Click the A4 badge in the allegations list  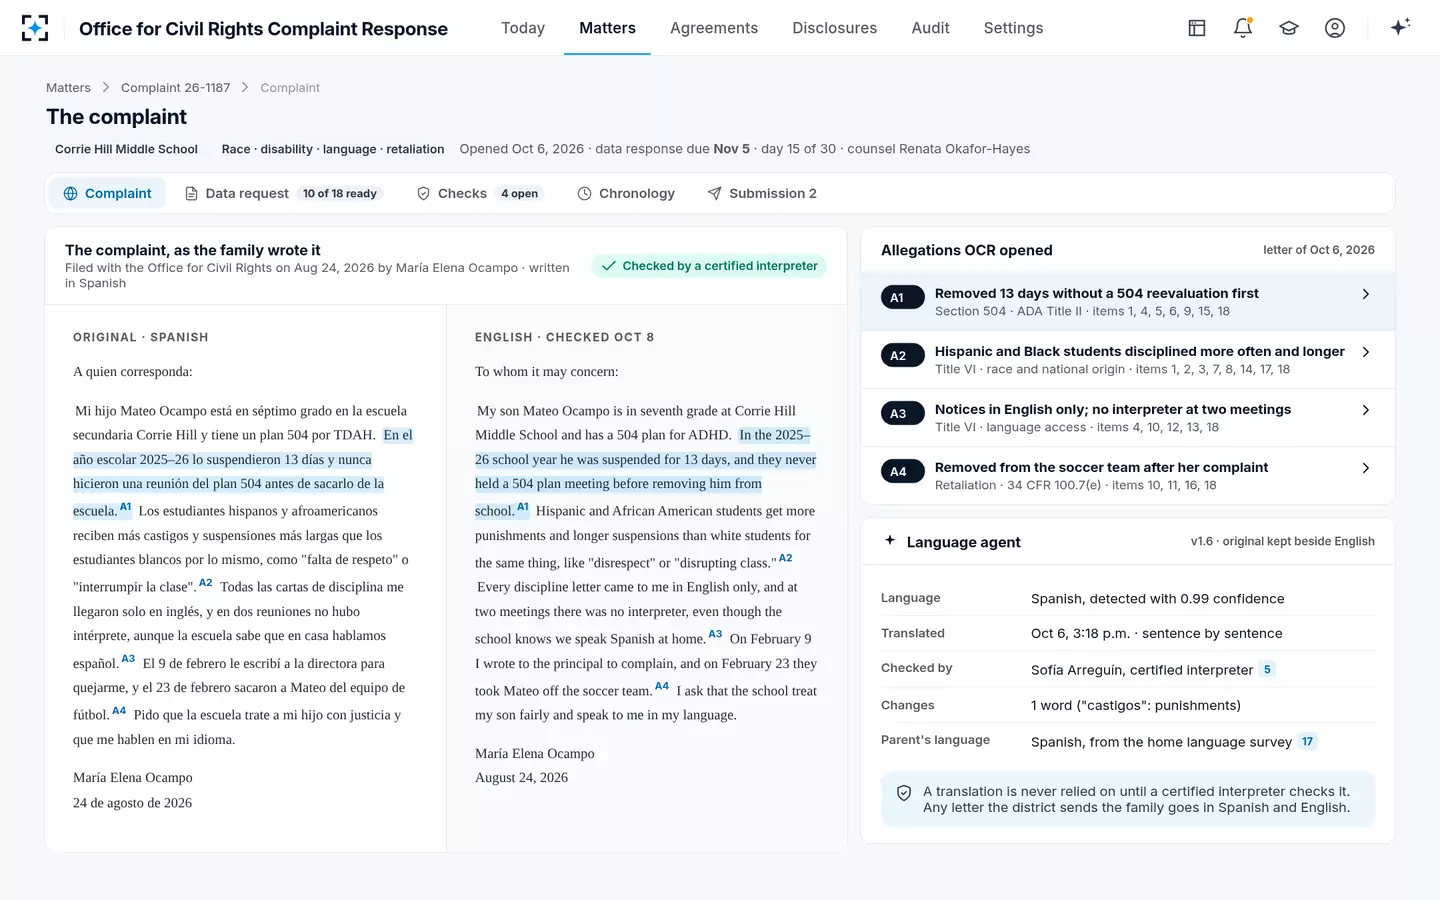[902, 472]
